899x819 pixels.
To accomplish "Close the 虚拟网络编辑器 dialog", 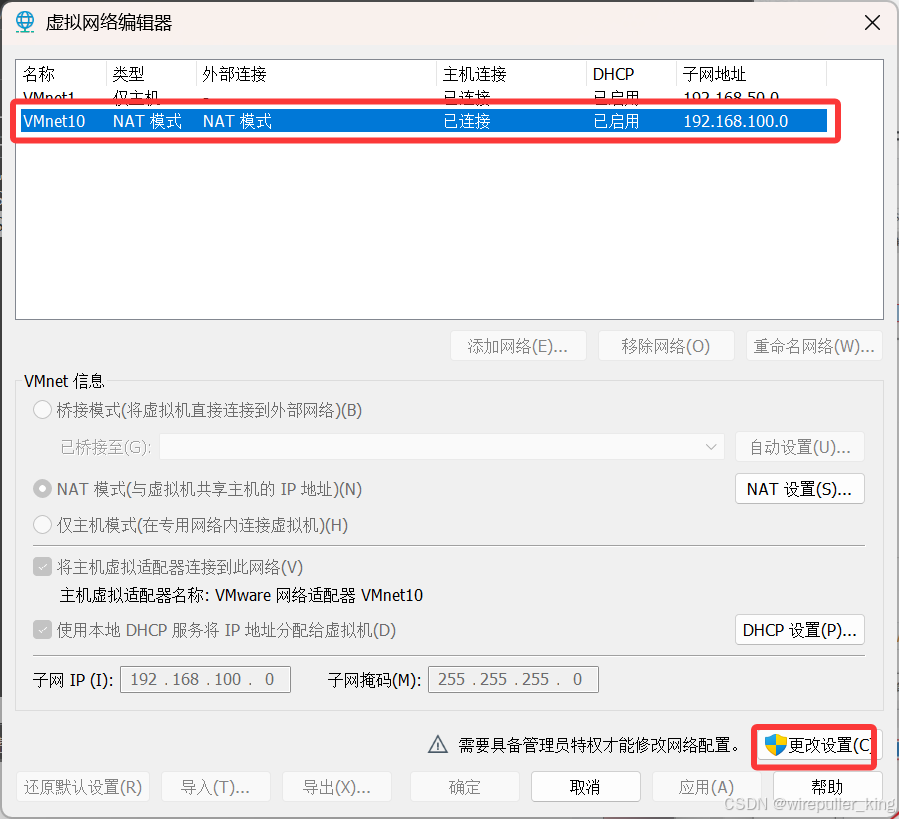I will 872,23.
